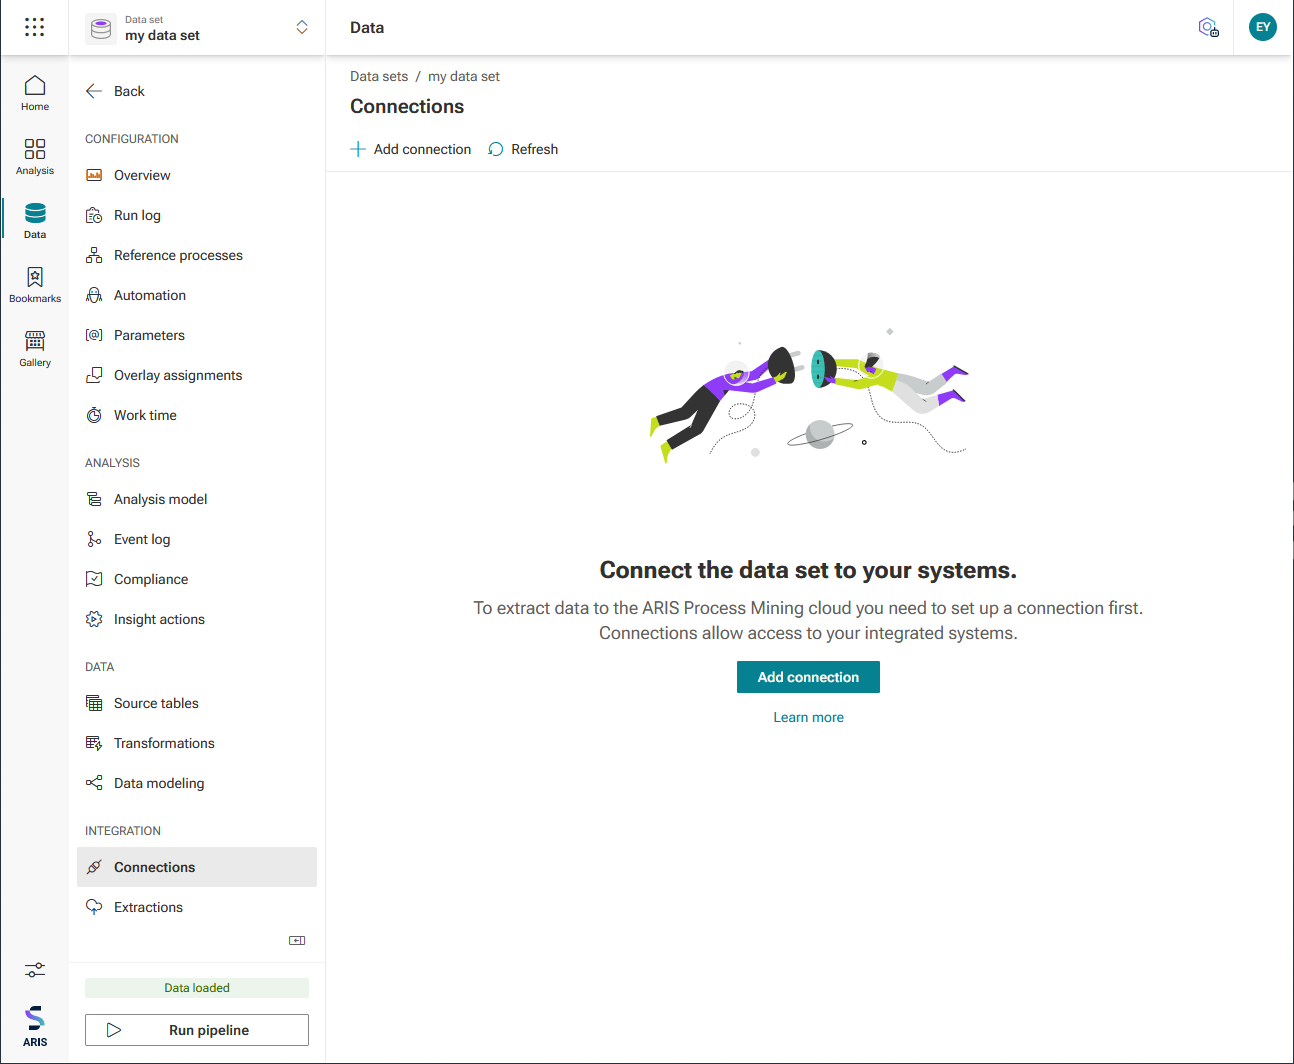Screen dimensions: 1294x1064
Task: Open Automation page
Action: click(x=197, y=295)
